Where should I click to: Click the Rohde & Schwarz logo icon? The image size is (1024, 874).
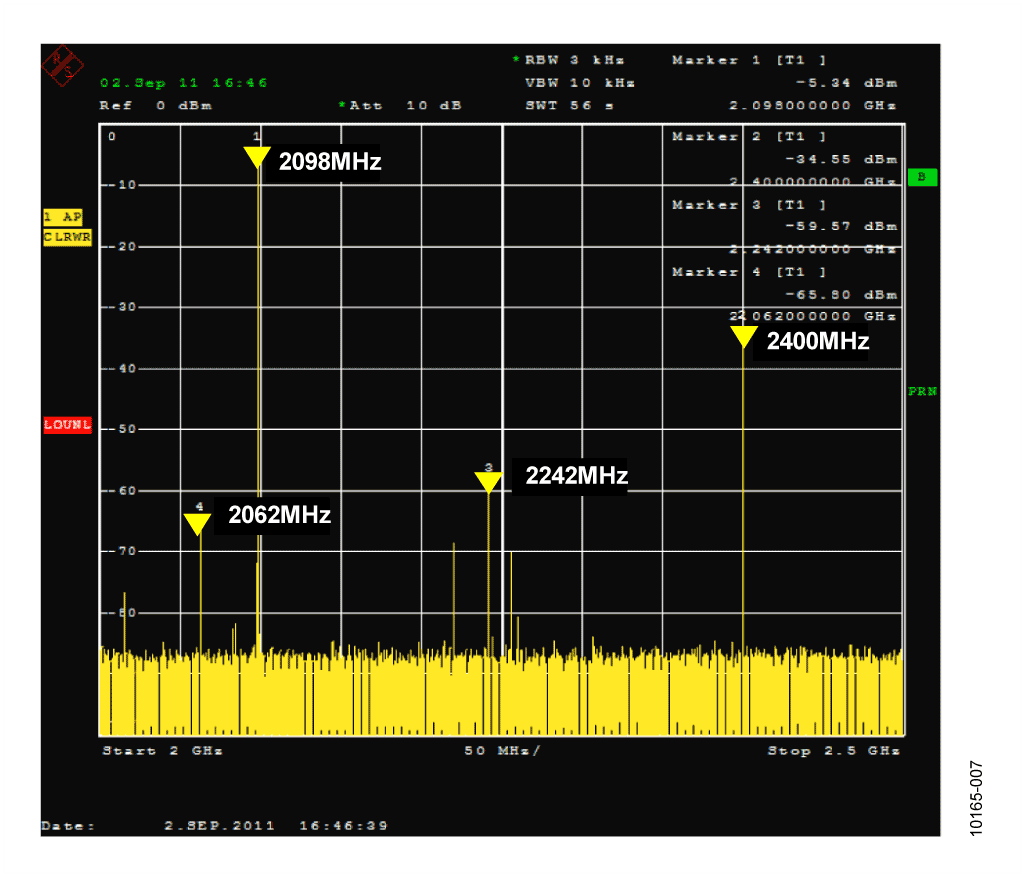tap(63, 65)
